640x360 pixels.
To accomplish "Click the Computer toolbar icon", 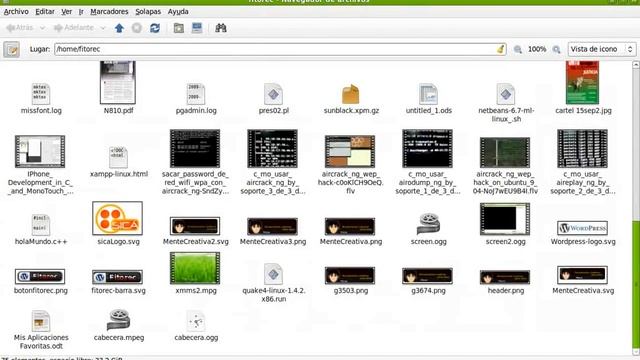I will [x=197, y=28].
